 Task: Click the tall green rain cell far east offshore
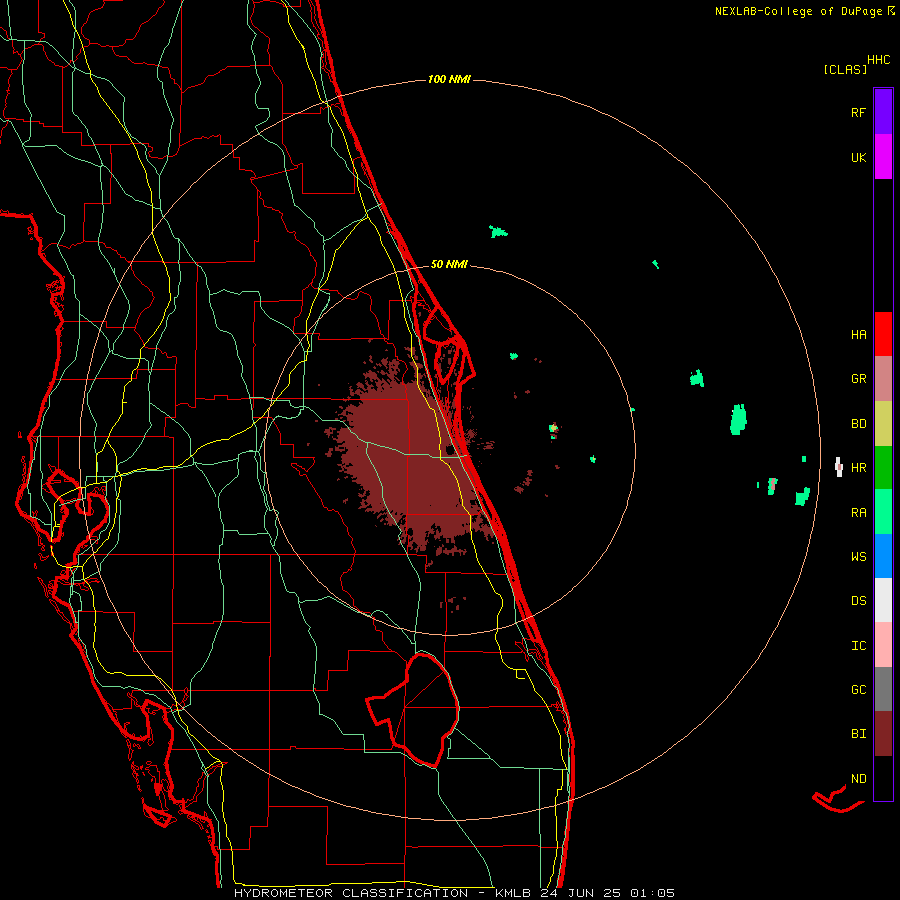[738, 419]
